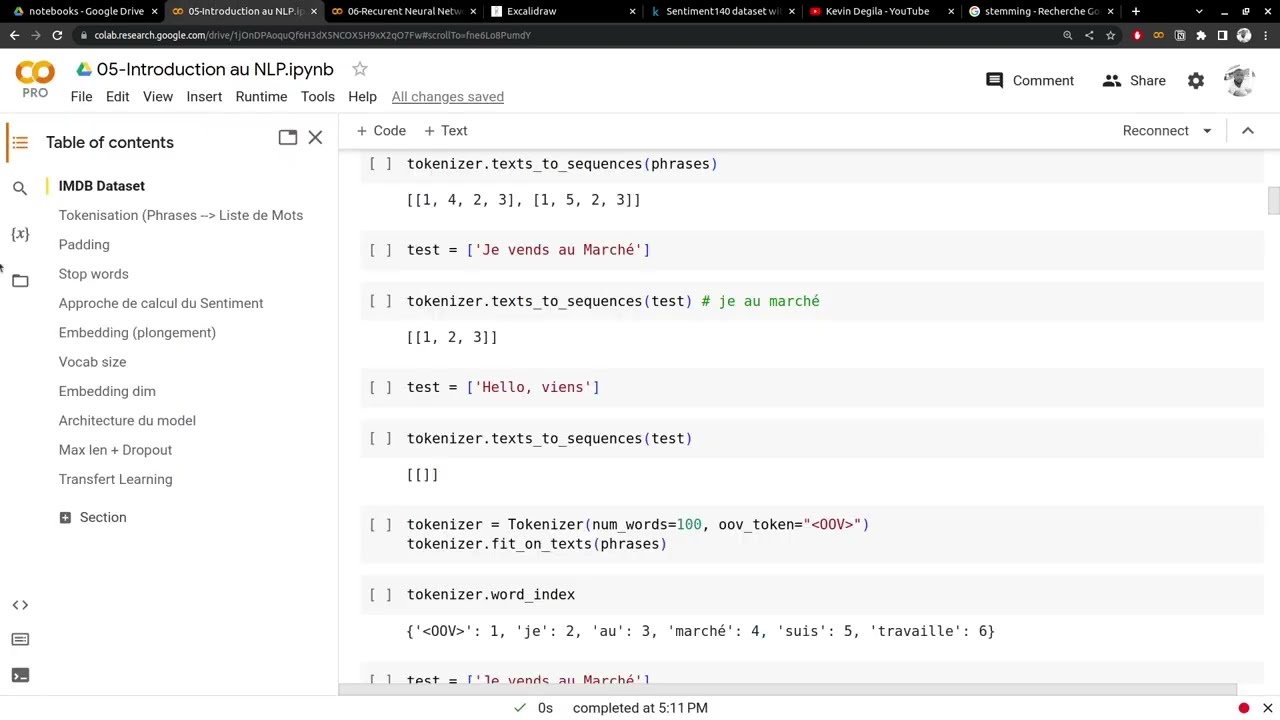Expand the Section entry plus icon
Viewport: 1280px width, 720px height.
point(65,517)
